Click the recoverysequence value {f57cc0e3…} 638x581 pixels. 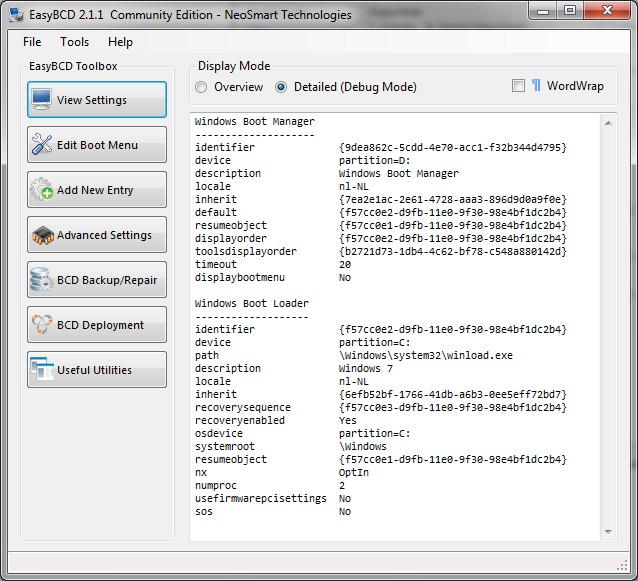coord(452,407)
